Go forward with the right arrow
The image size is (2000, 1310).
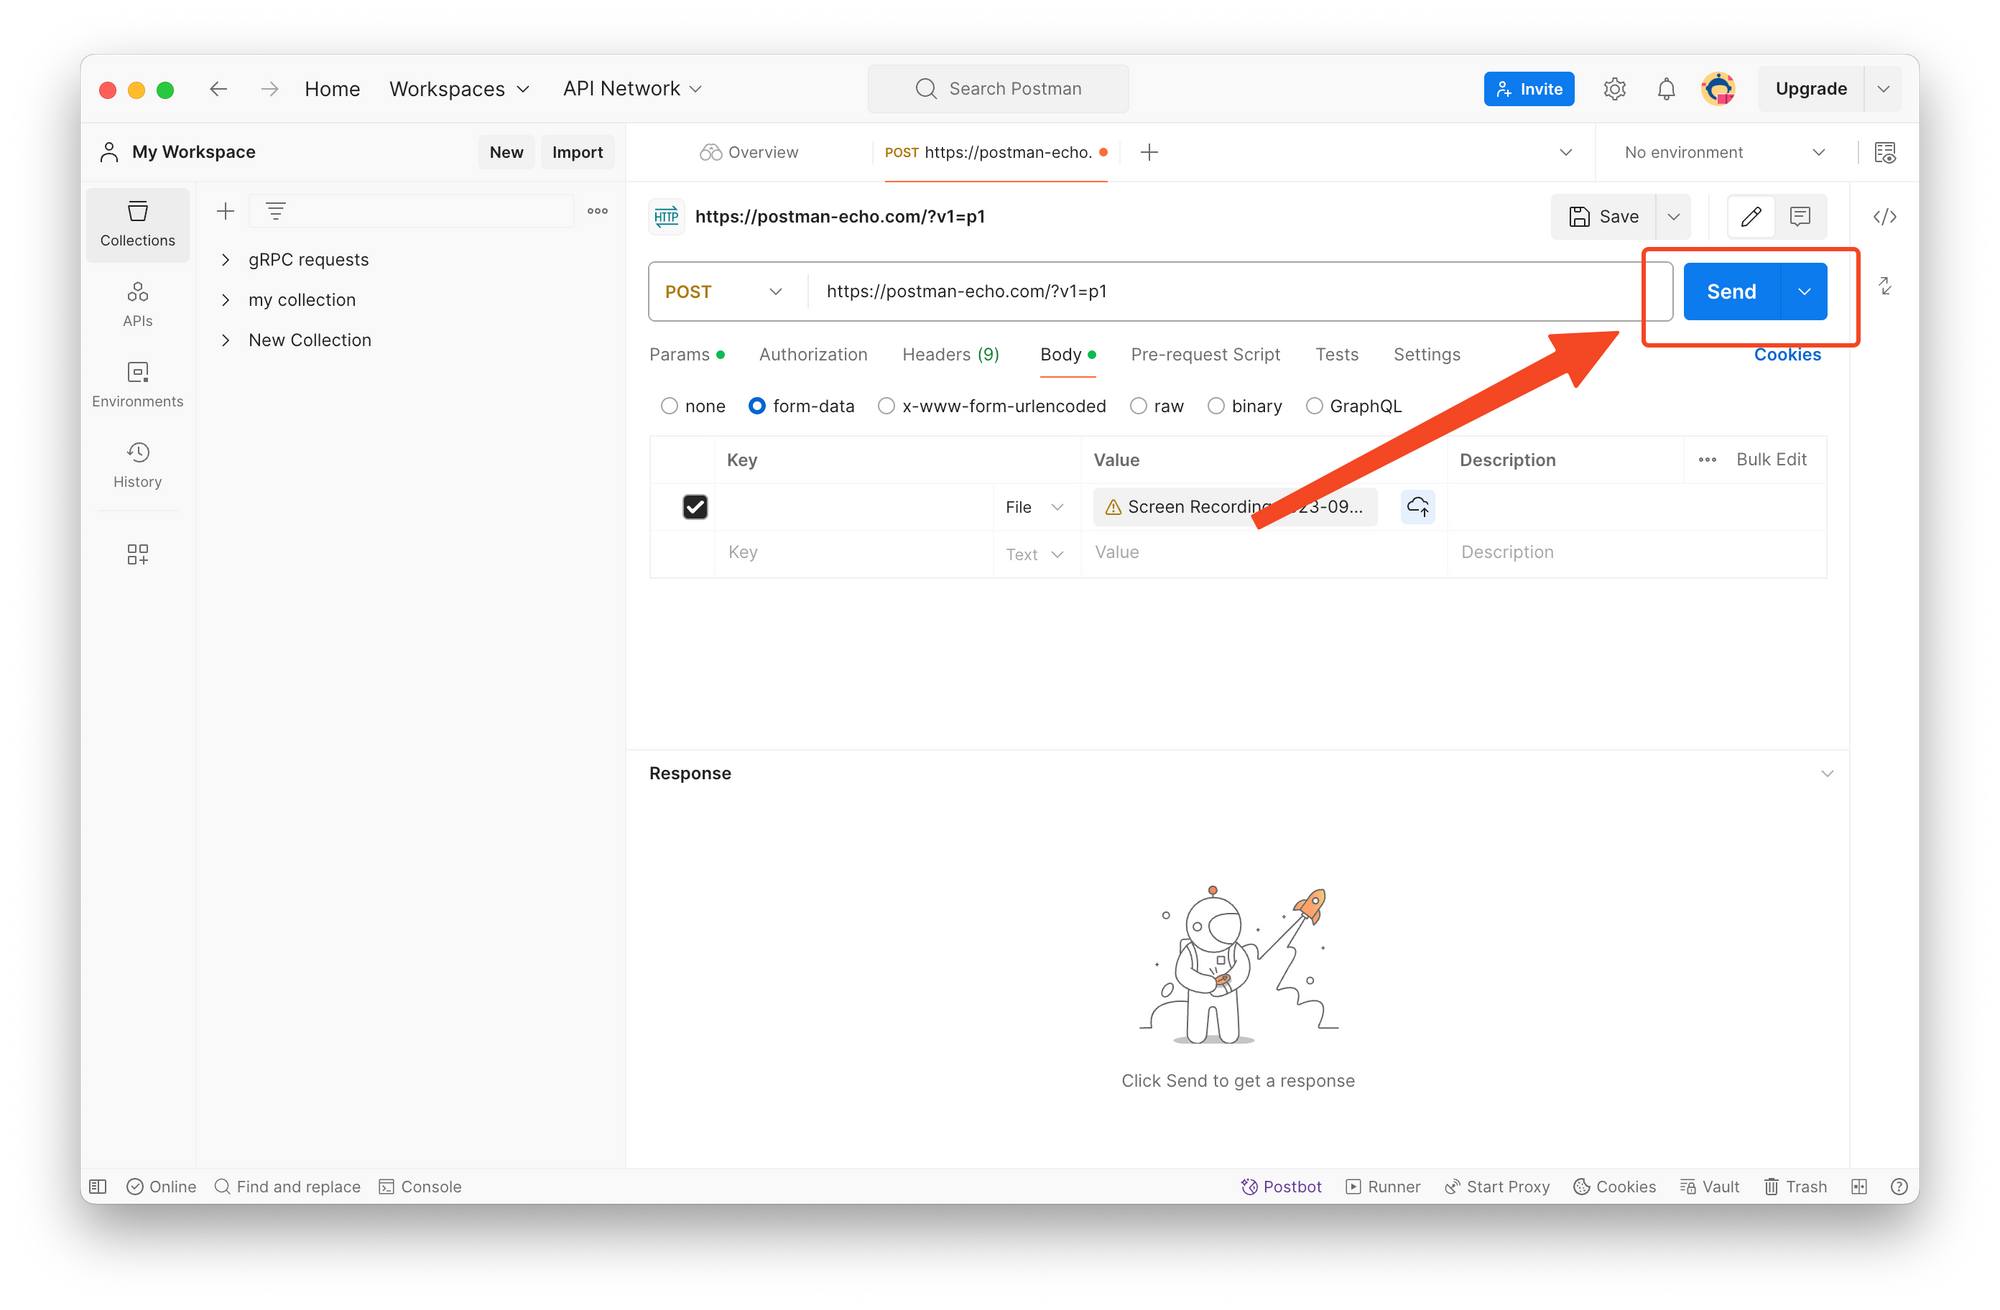pos(269,89)
